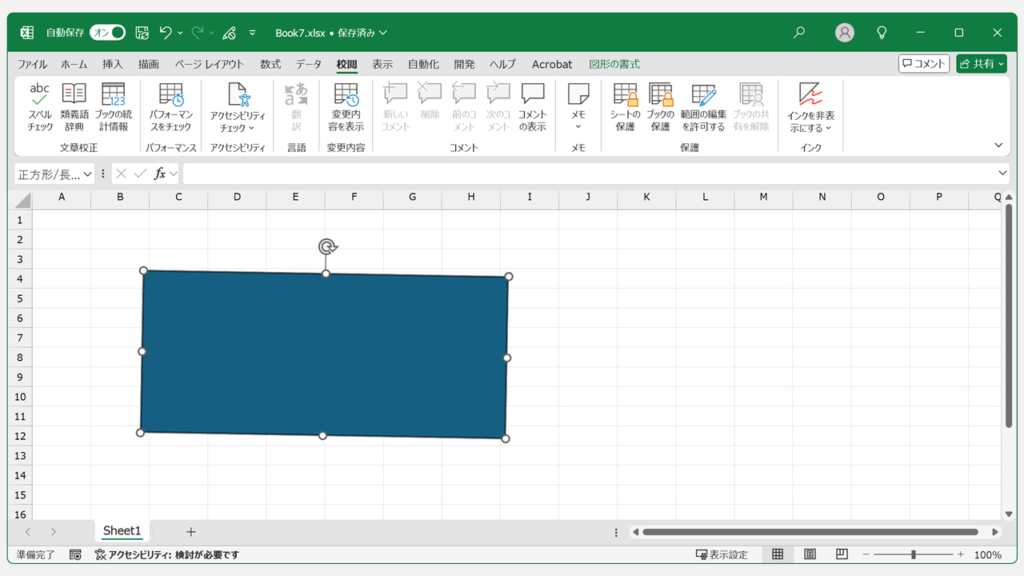
Task: Undo the last action
Action: [x=165, y=33]
